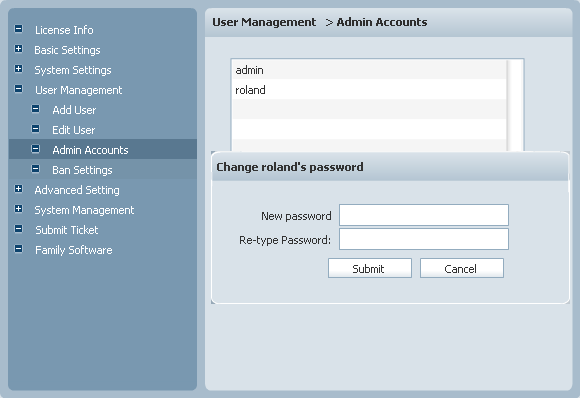The width and height of the screenshot is (580, 398).
Task: Click the New password field
Action: [424, 215]
